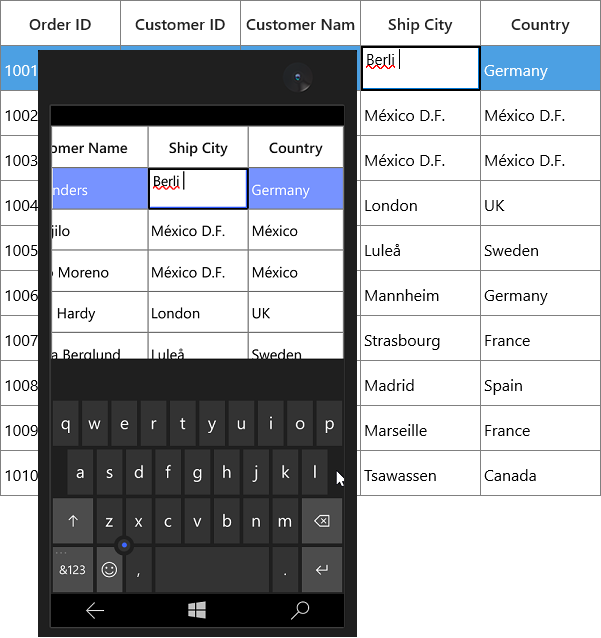Select Spain cell in background grid

[540, 383]
